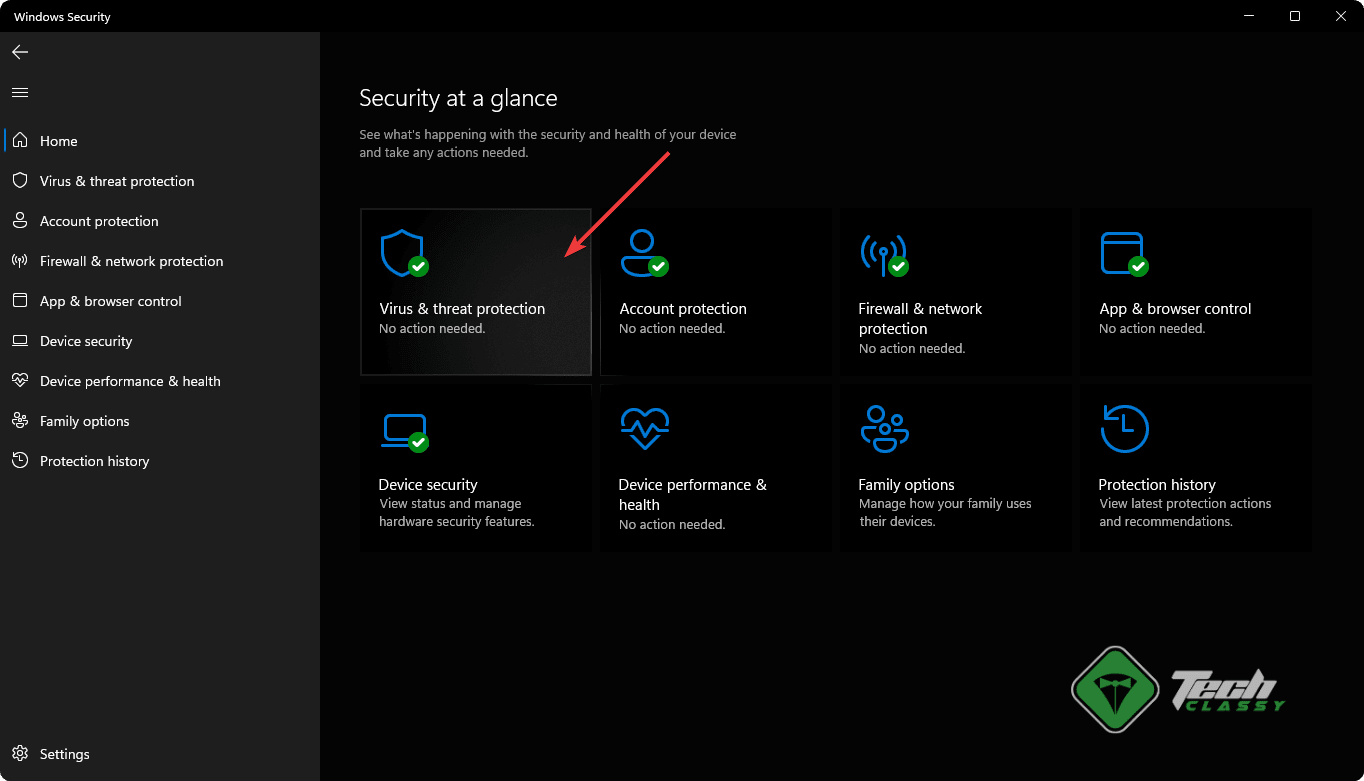
Task: Open Family options from the sidebar
Action: (x=84, y=421)
